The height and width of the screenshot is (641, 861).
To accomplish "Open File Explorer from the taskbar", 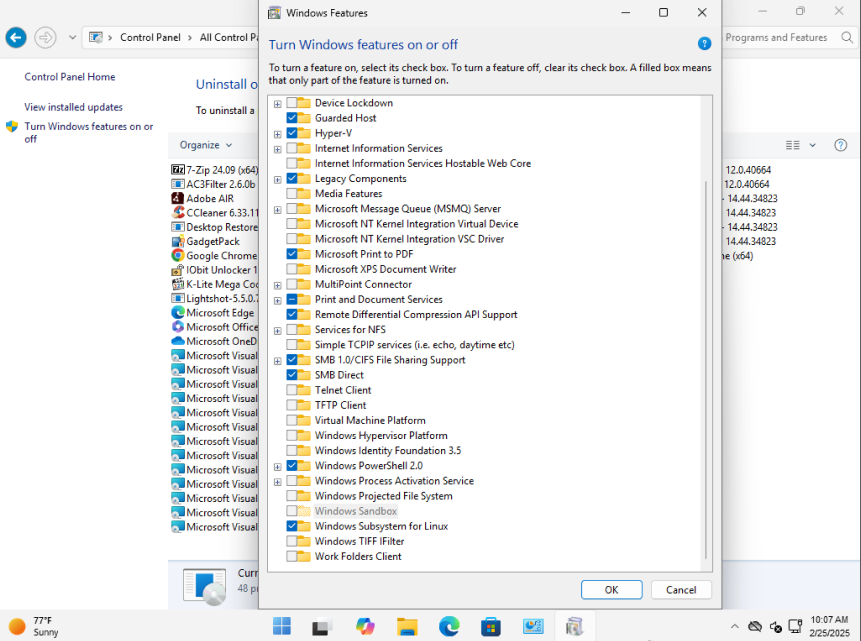I will click(407, 626).
